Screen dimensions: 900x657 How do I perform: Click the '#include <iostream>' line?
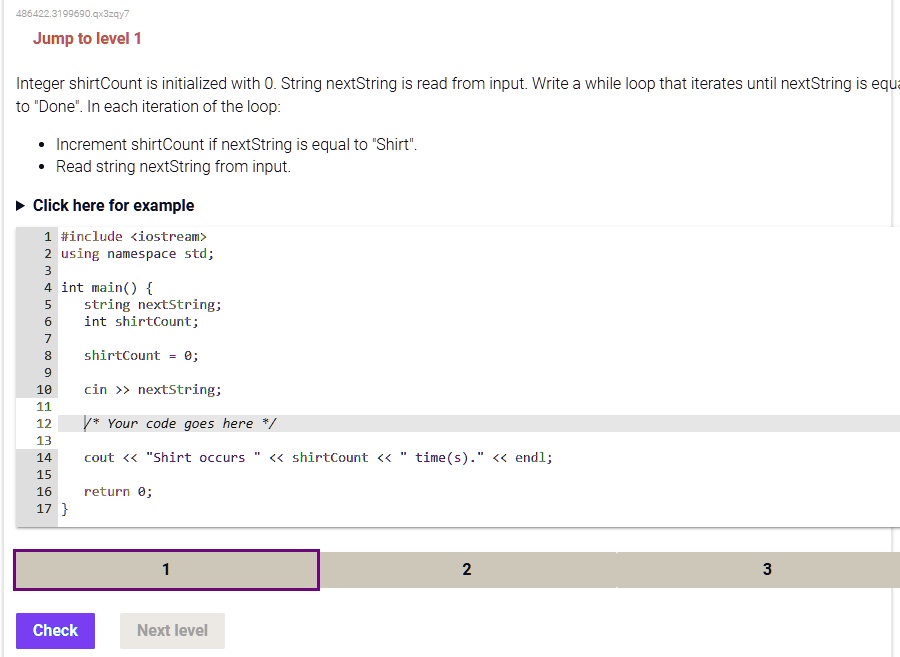coord(134,236)
